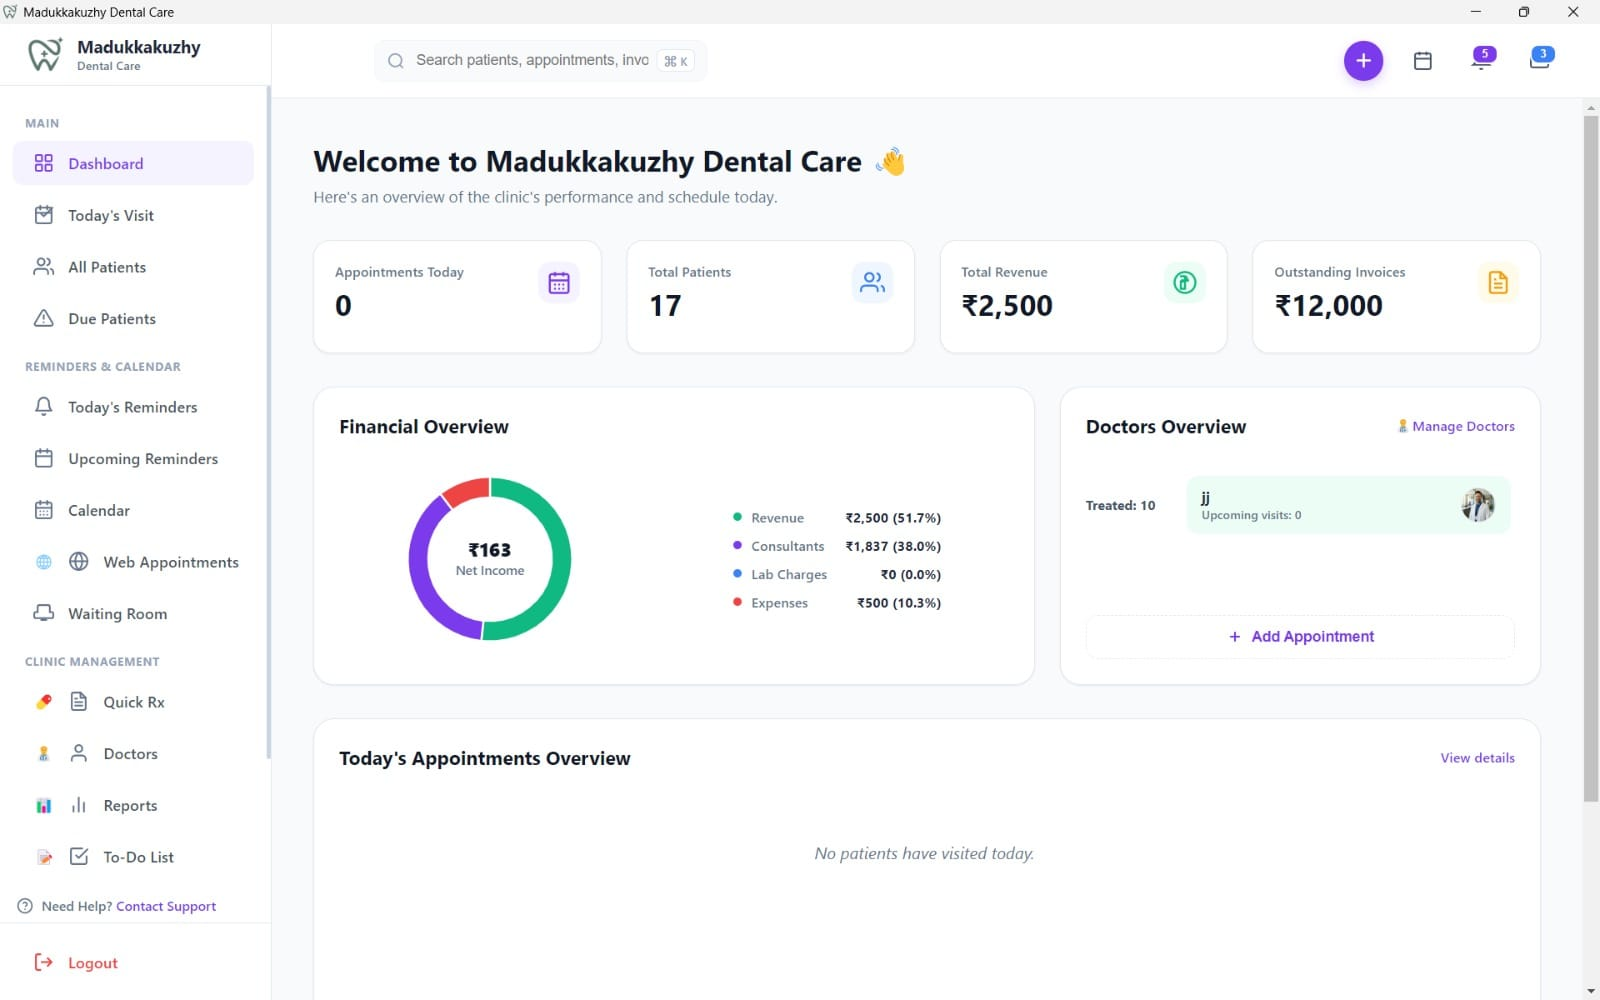Click the bar chart icon for Reports
Viewport: 1600px width, 1000px height.
(79, 805)
